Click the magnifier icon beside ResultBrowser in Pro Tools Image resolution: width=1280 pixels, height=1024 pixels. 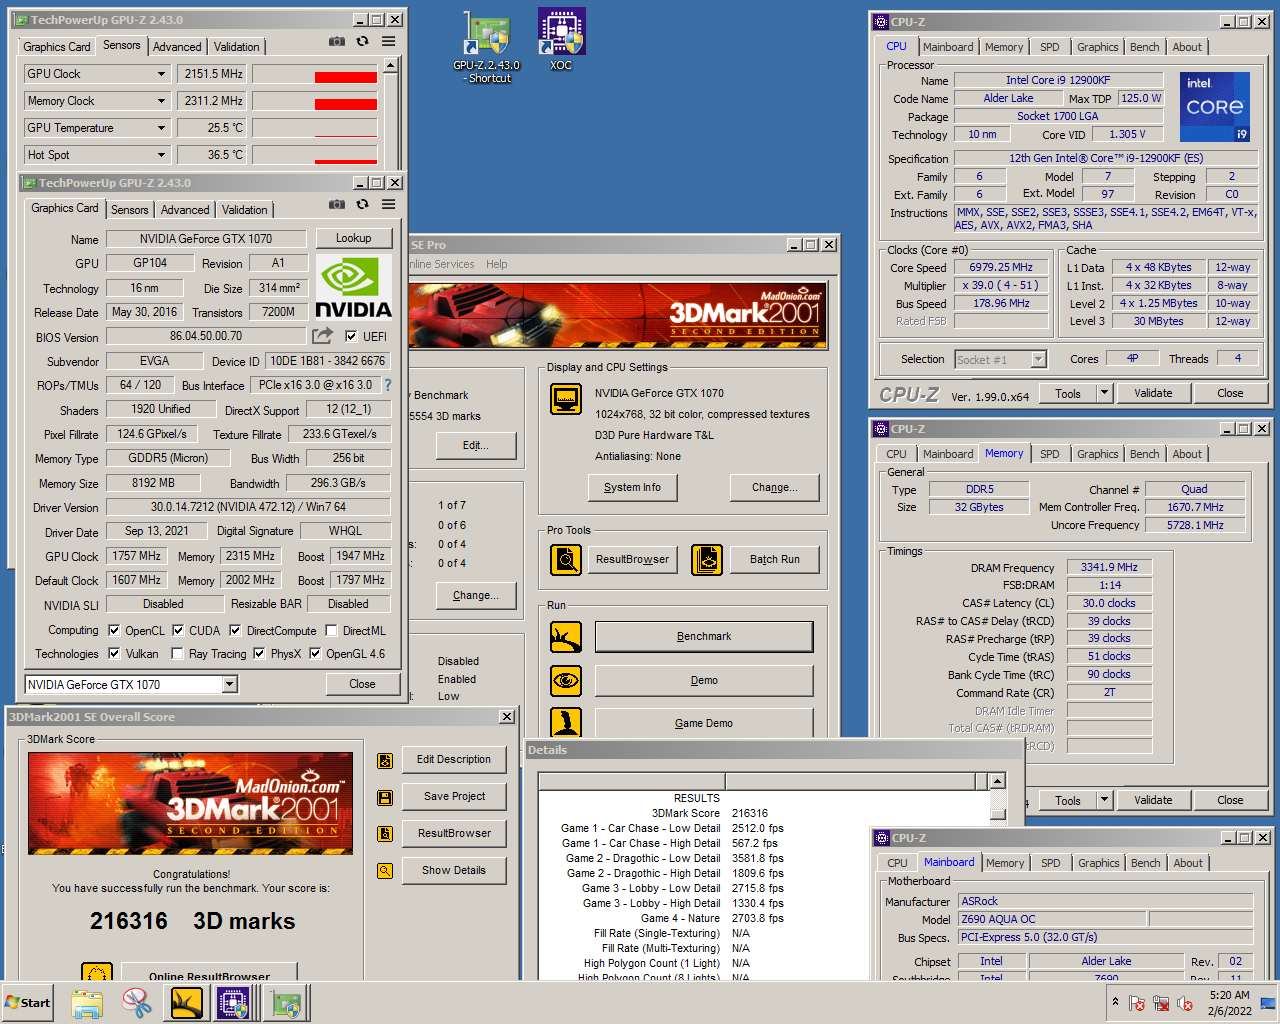(x=566, y=559)
